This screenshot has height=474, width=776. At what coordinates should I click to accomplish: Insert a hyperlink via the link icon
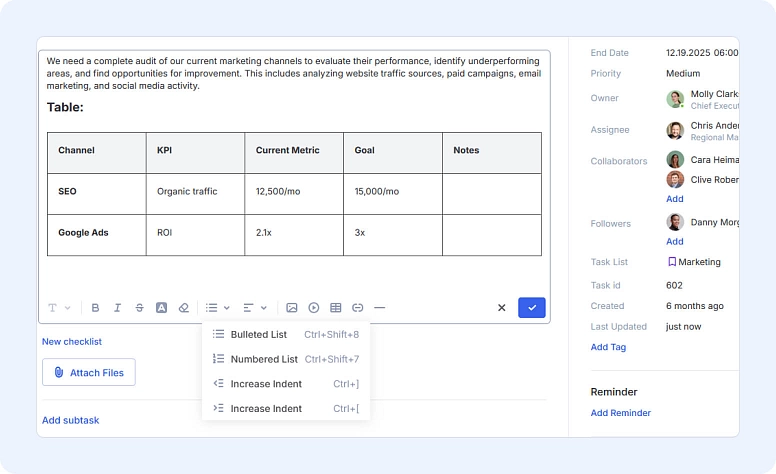tap(358, 308)
